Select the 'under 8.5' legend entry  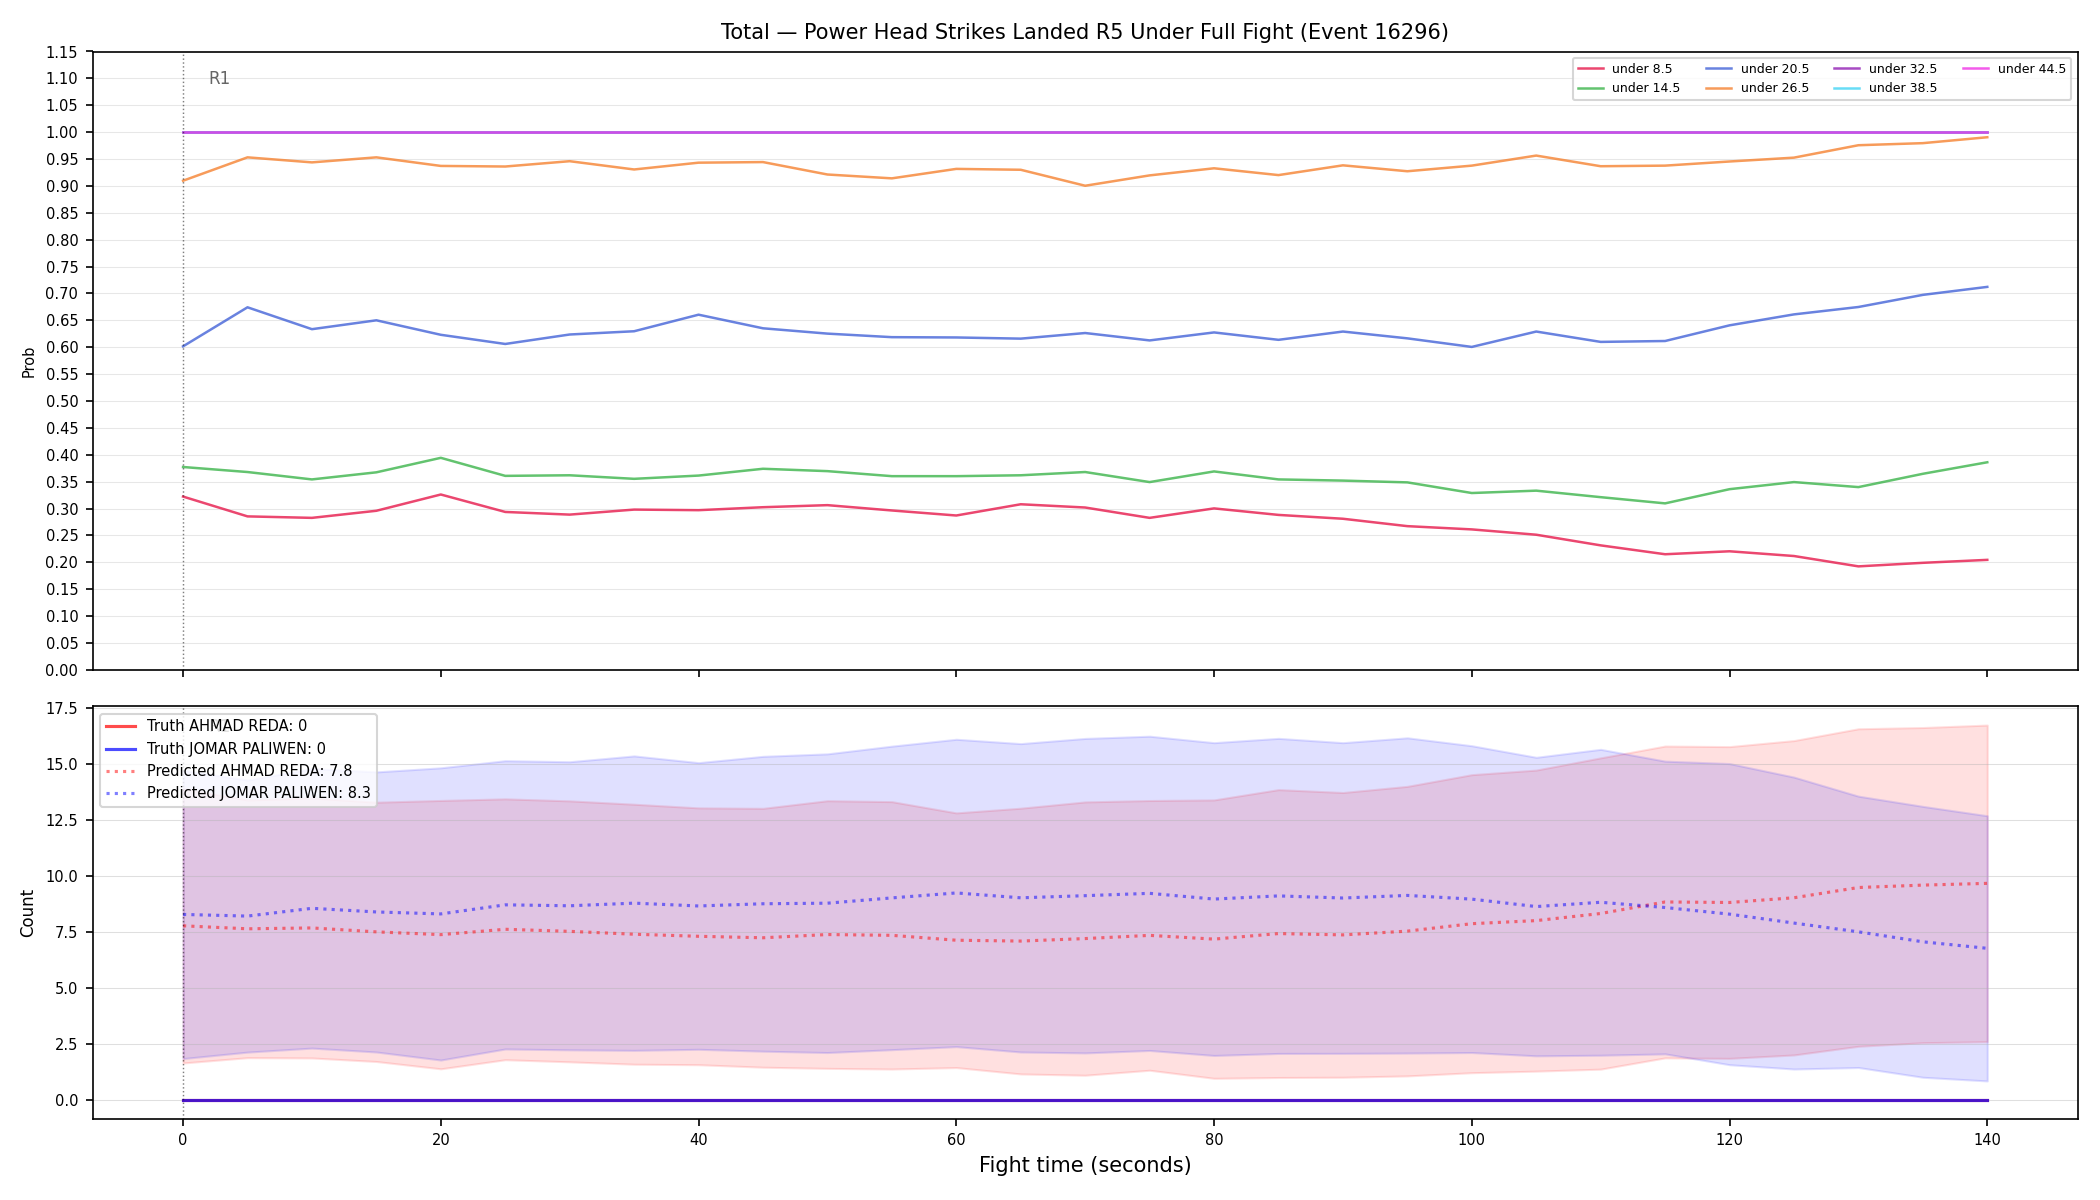[x=1625, y=69]
